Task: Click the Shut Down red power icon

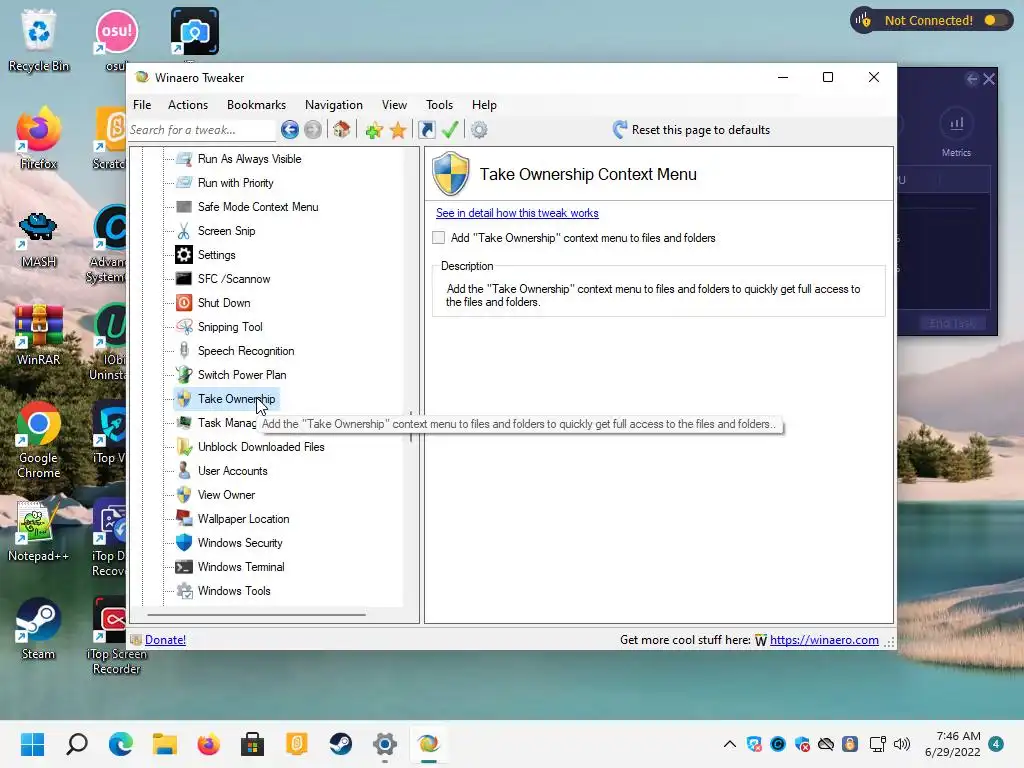Action: click(x=184, y=303)
